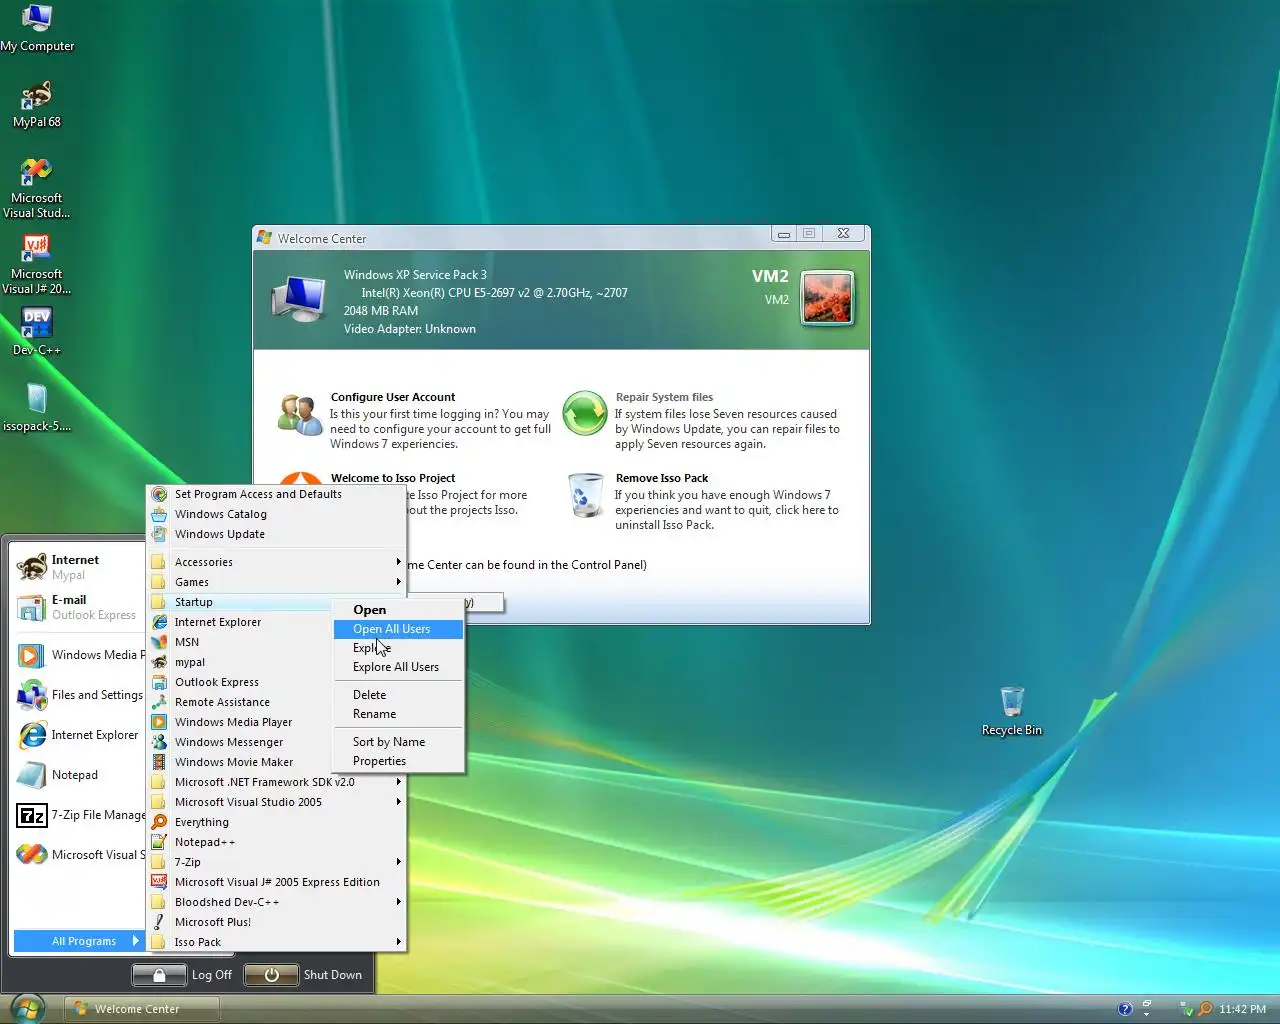Click the magnifier search tray icon
Screen dimensions: 1280x1024
pos(1205,1009)
